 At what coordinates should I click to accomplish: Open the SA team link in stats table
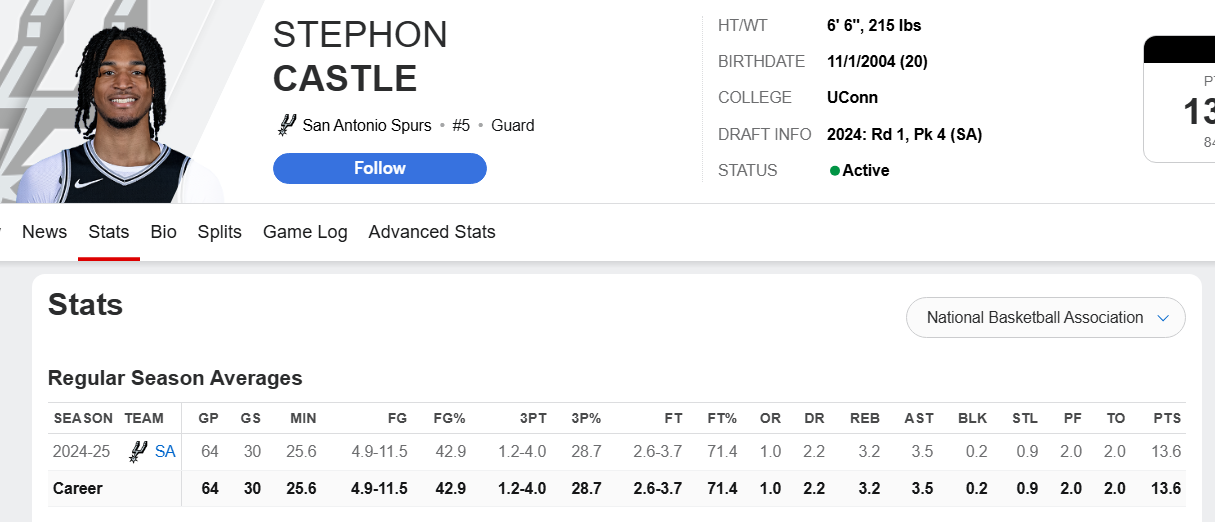165,452
